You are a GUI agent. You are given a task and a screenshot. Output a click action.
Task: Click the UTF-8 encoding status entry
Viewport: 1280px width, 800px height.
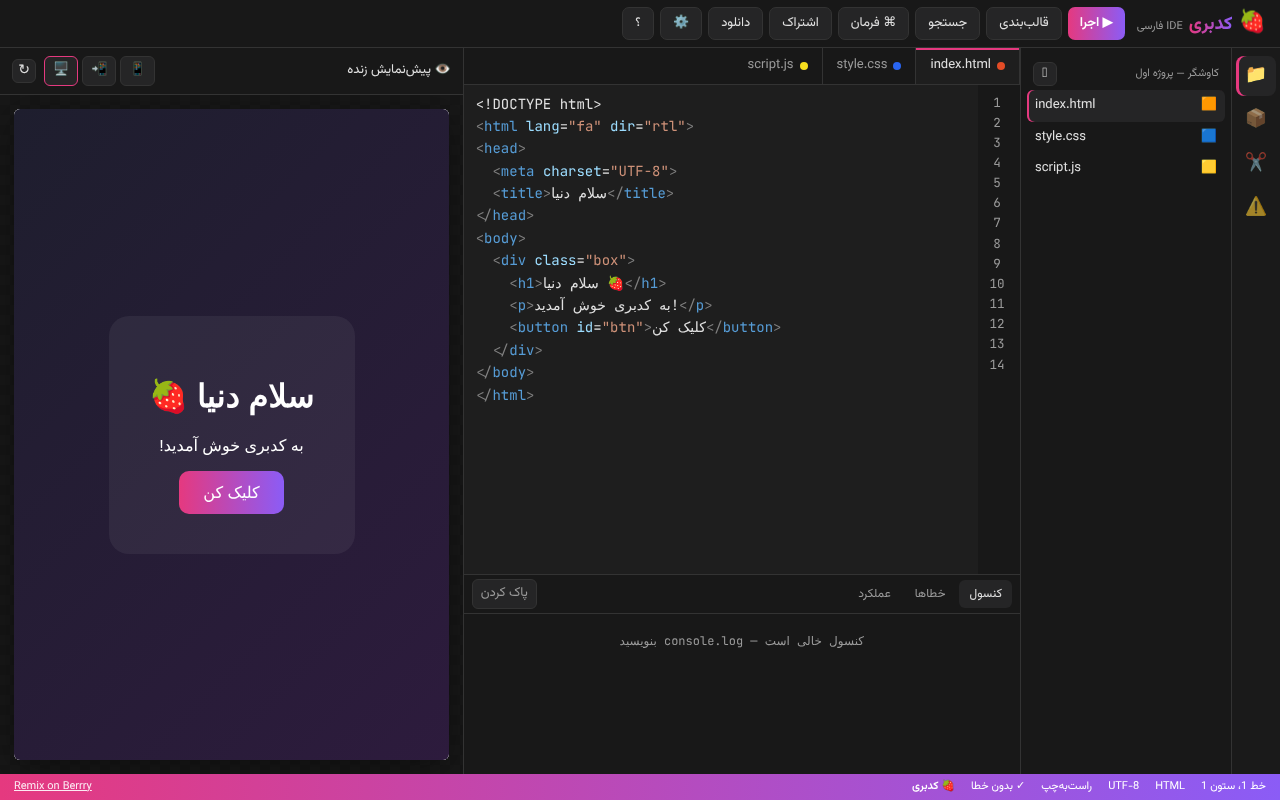pos(1123,786)
